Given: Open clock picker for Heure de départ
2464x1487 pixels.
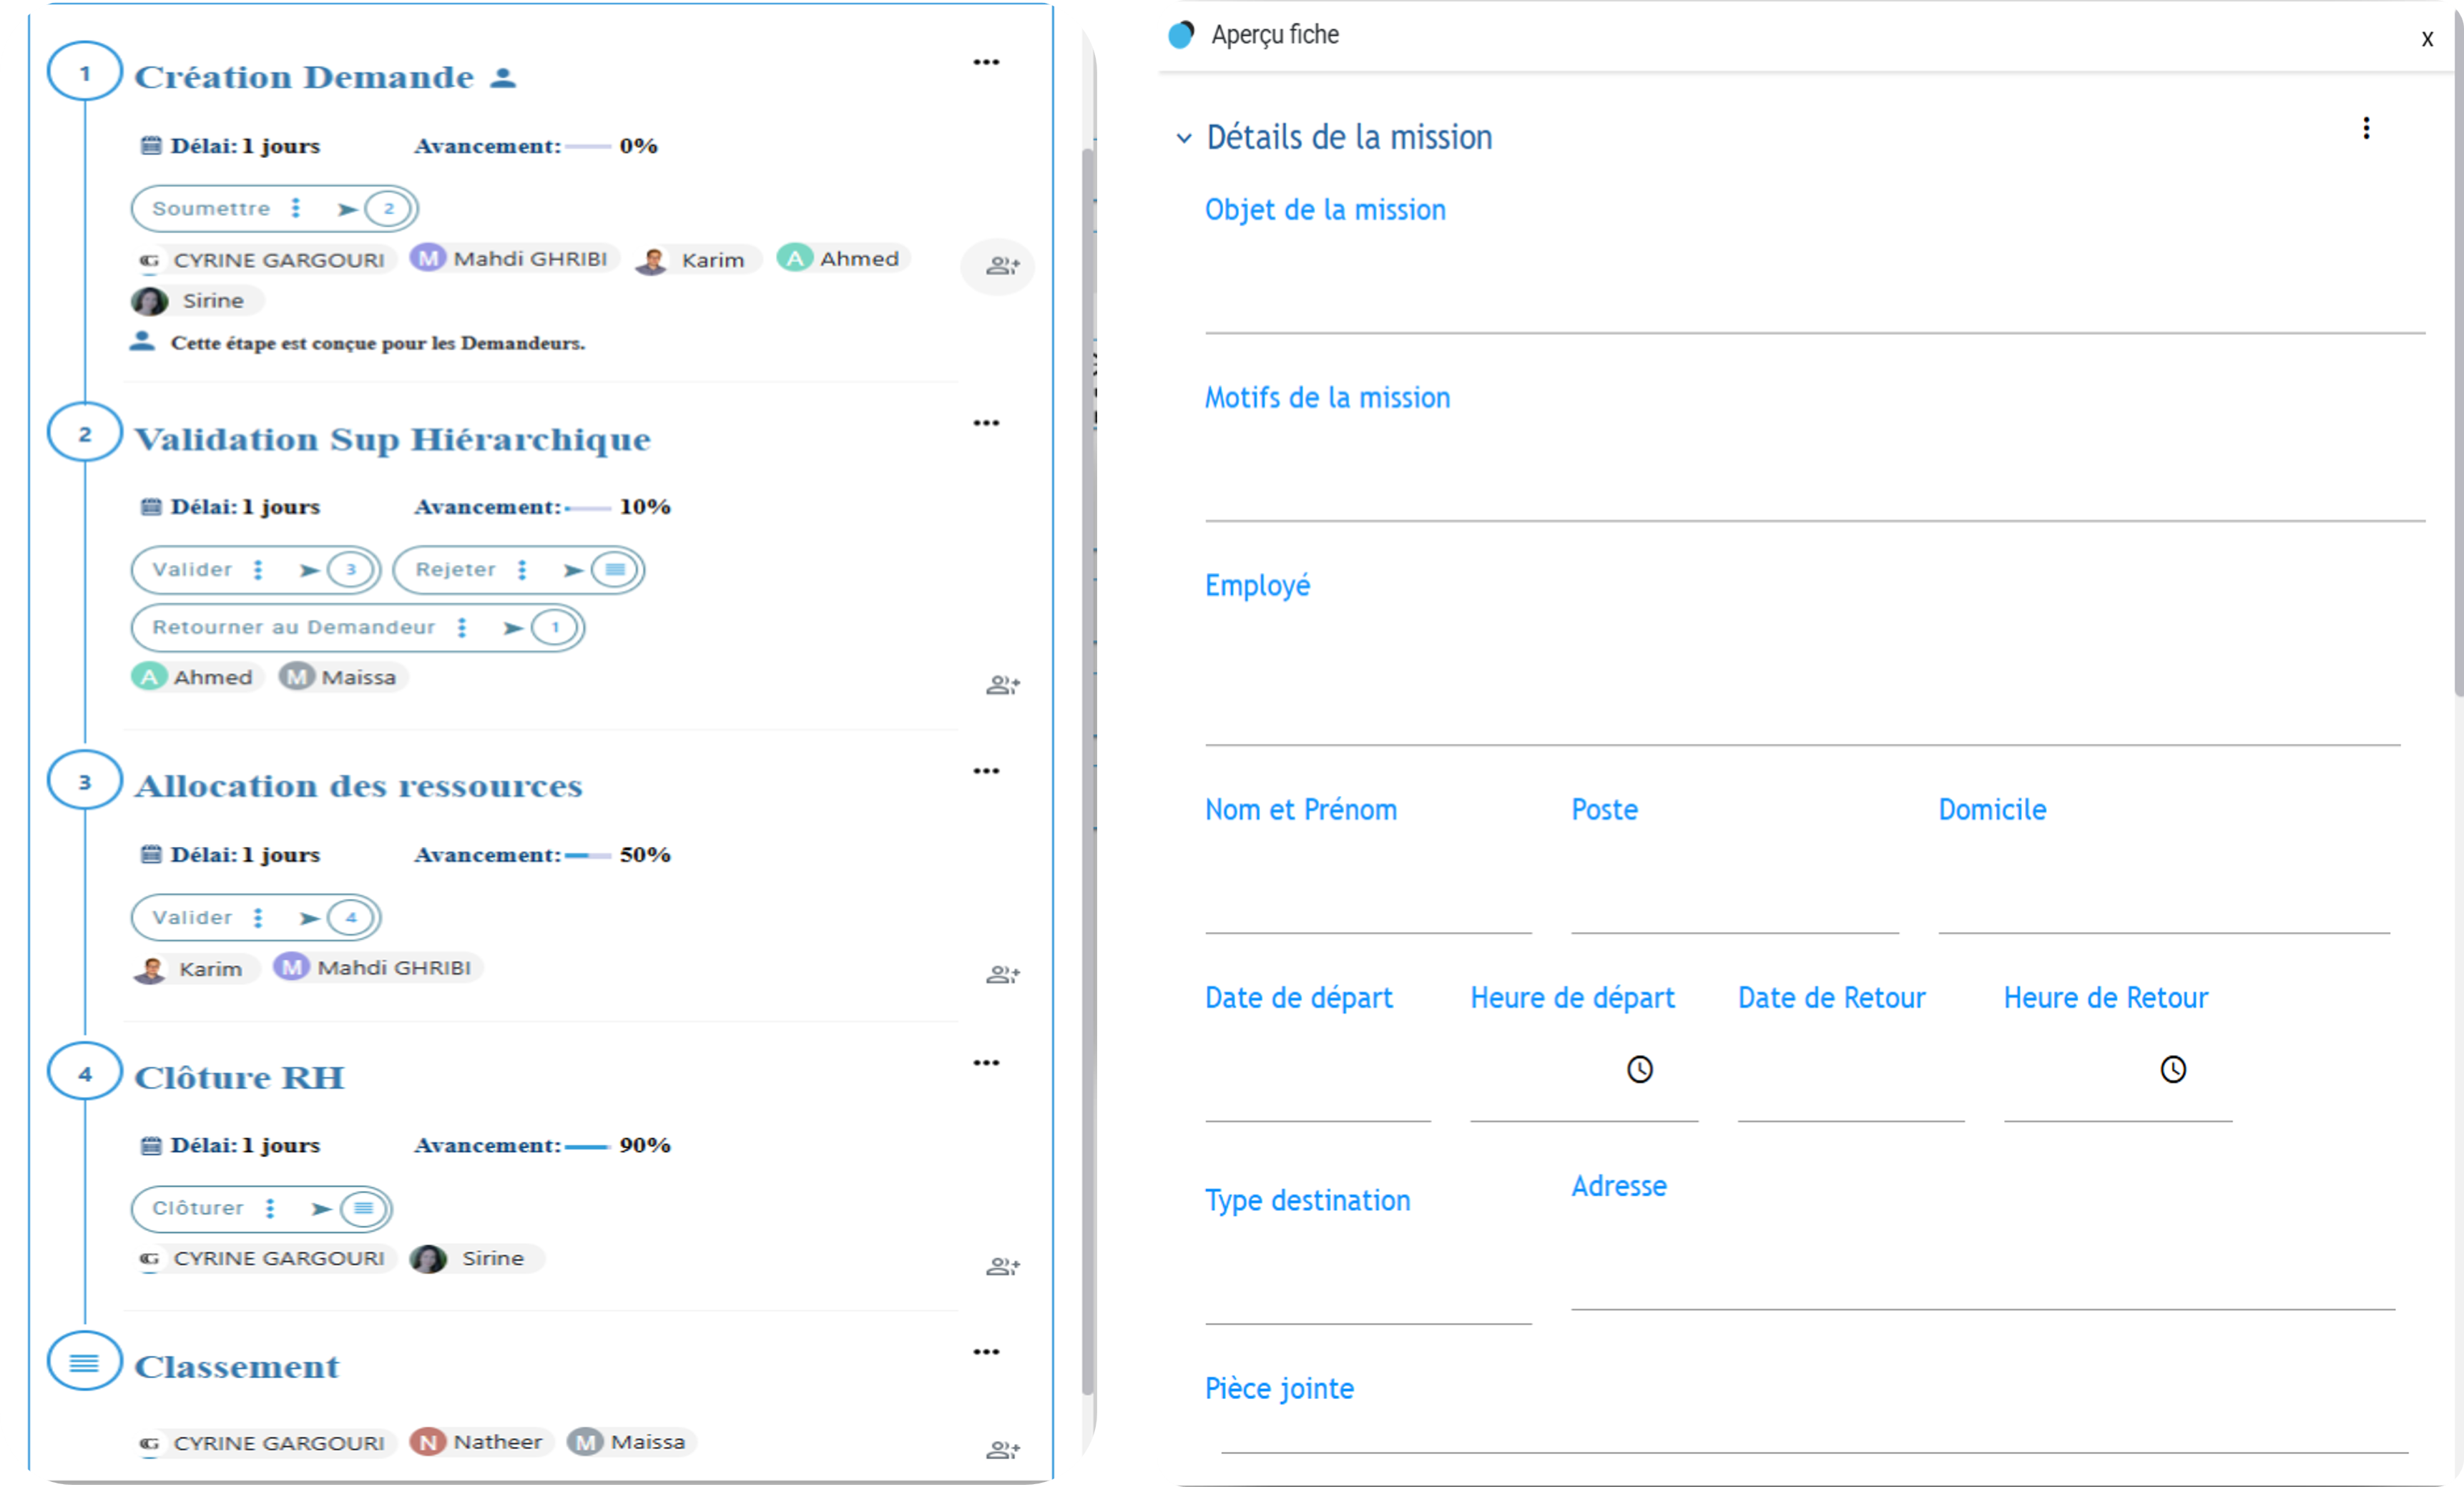Looking at the screenshot, I should pyautogui.click(x=1639, y=1069).
